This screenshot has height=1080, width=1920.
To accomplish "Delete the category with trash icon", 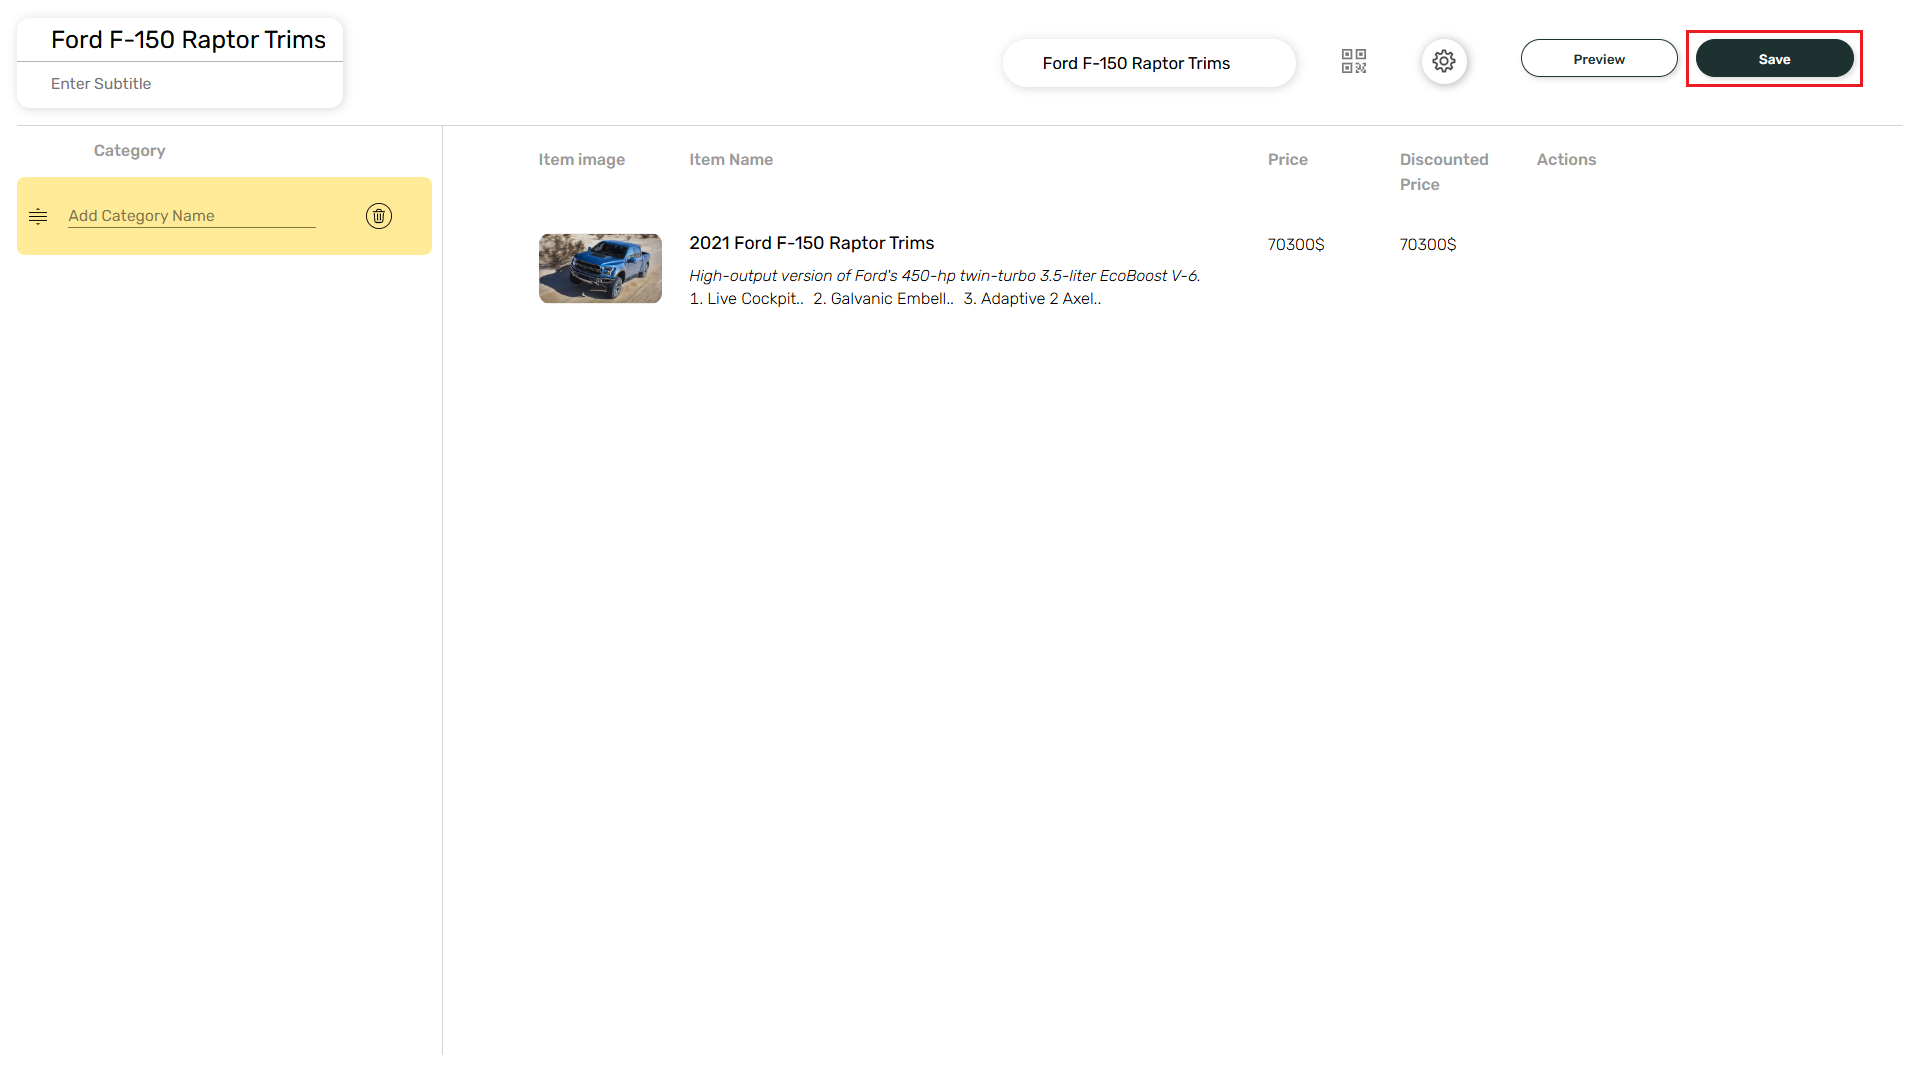I will (378, 216).
